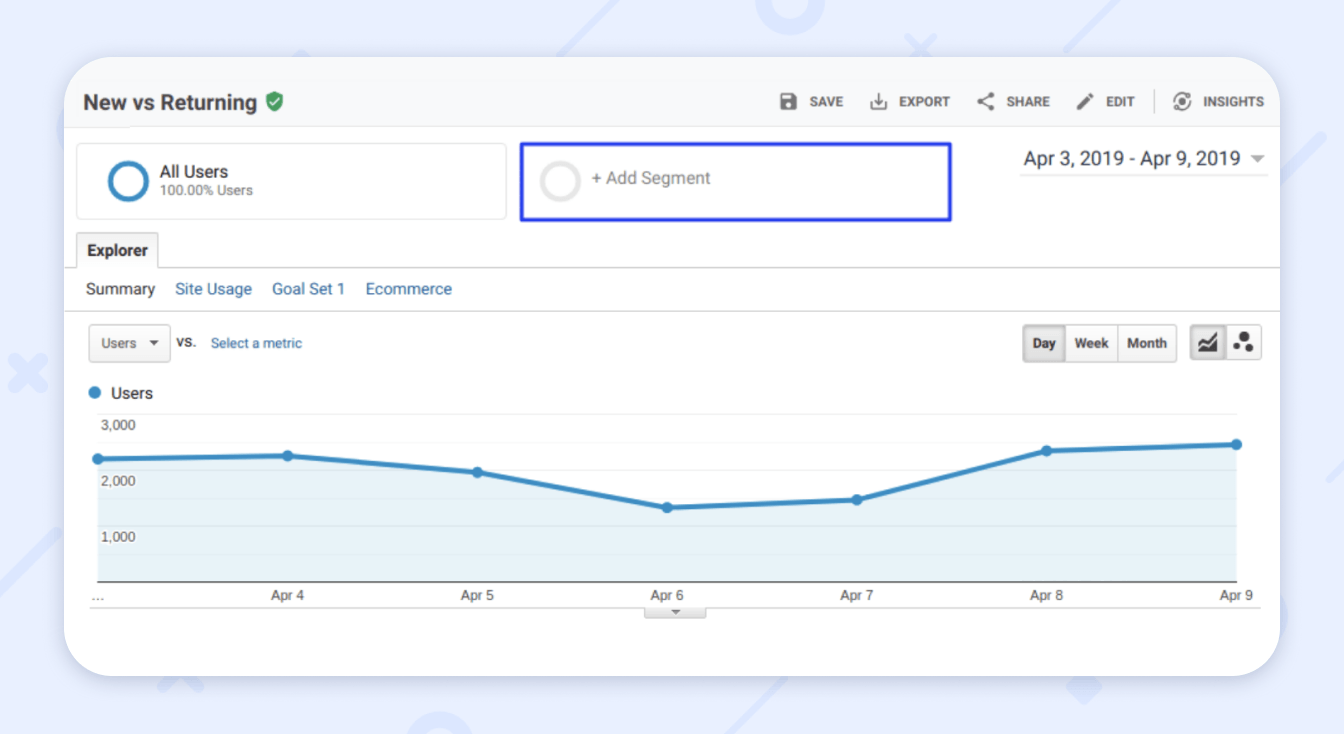Open the Insights icon
1344x734 pixels.
pyautogui.click(x=1182, y=101)
